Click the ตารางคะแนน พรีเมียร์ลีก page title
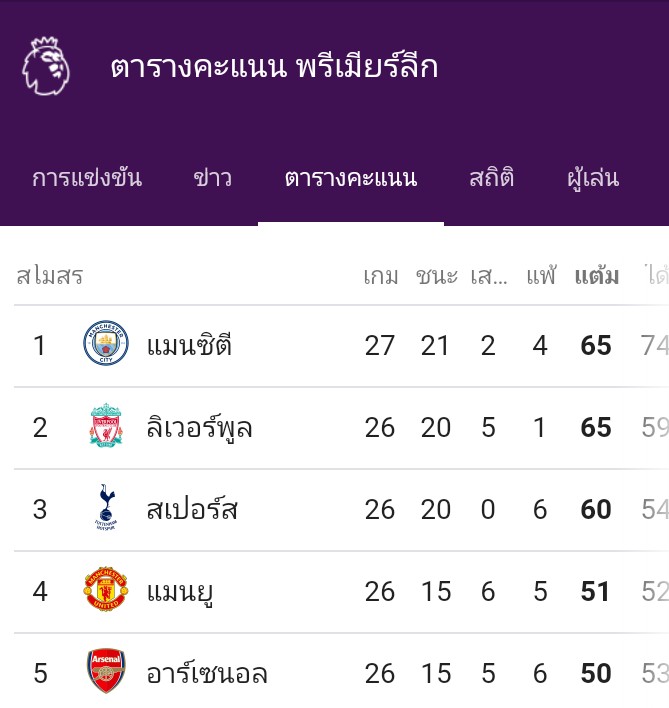 pos(274,66)
